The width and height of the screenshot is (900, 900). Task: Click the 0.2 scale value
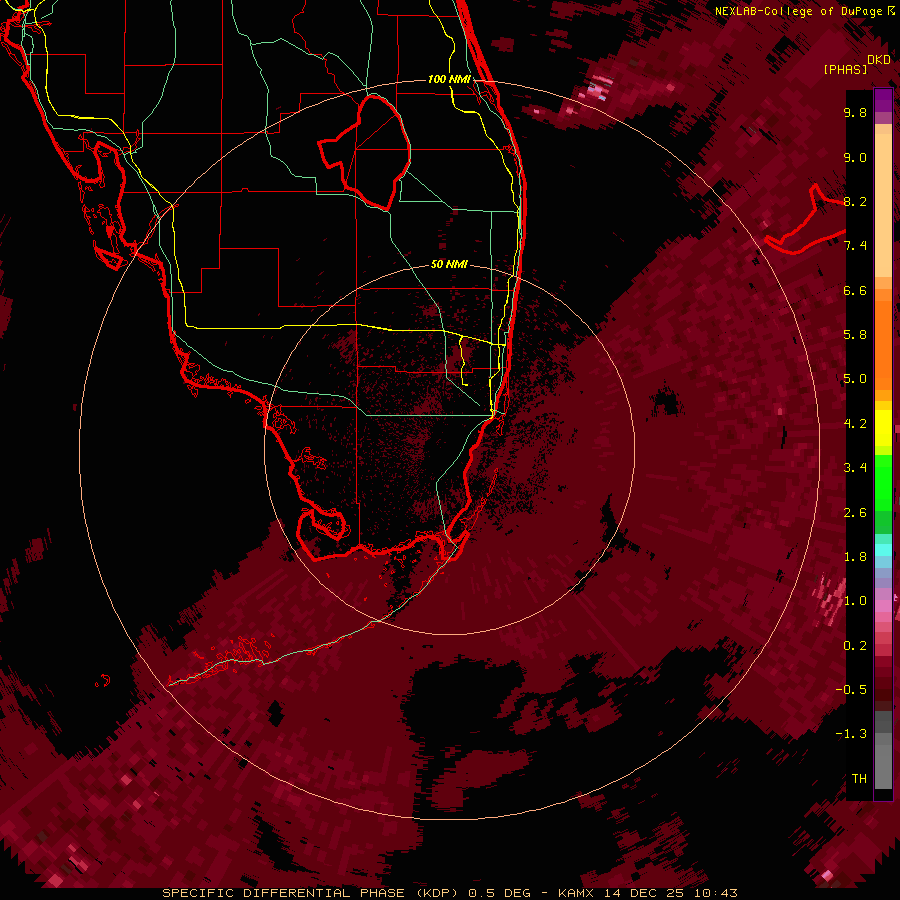click(x=855, y=646)
